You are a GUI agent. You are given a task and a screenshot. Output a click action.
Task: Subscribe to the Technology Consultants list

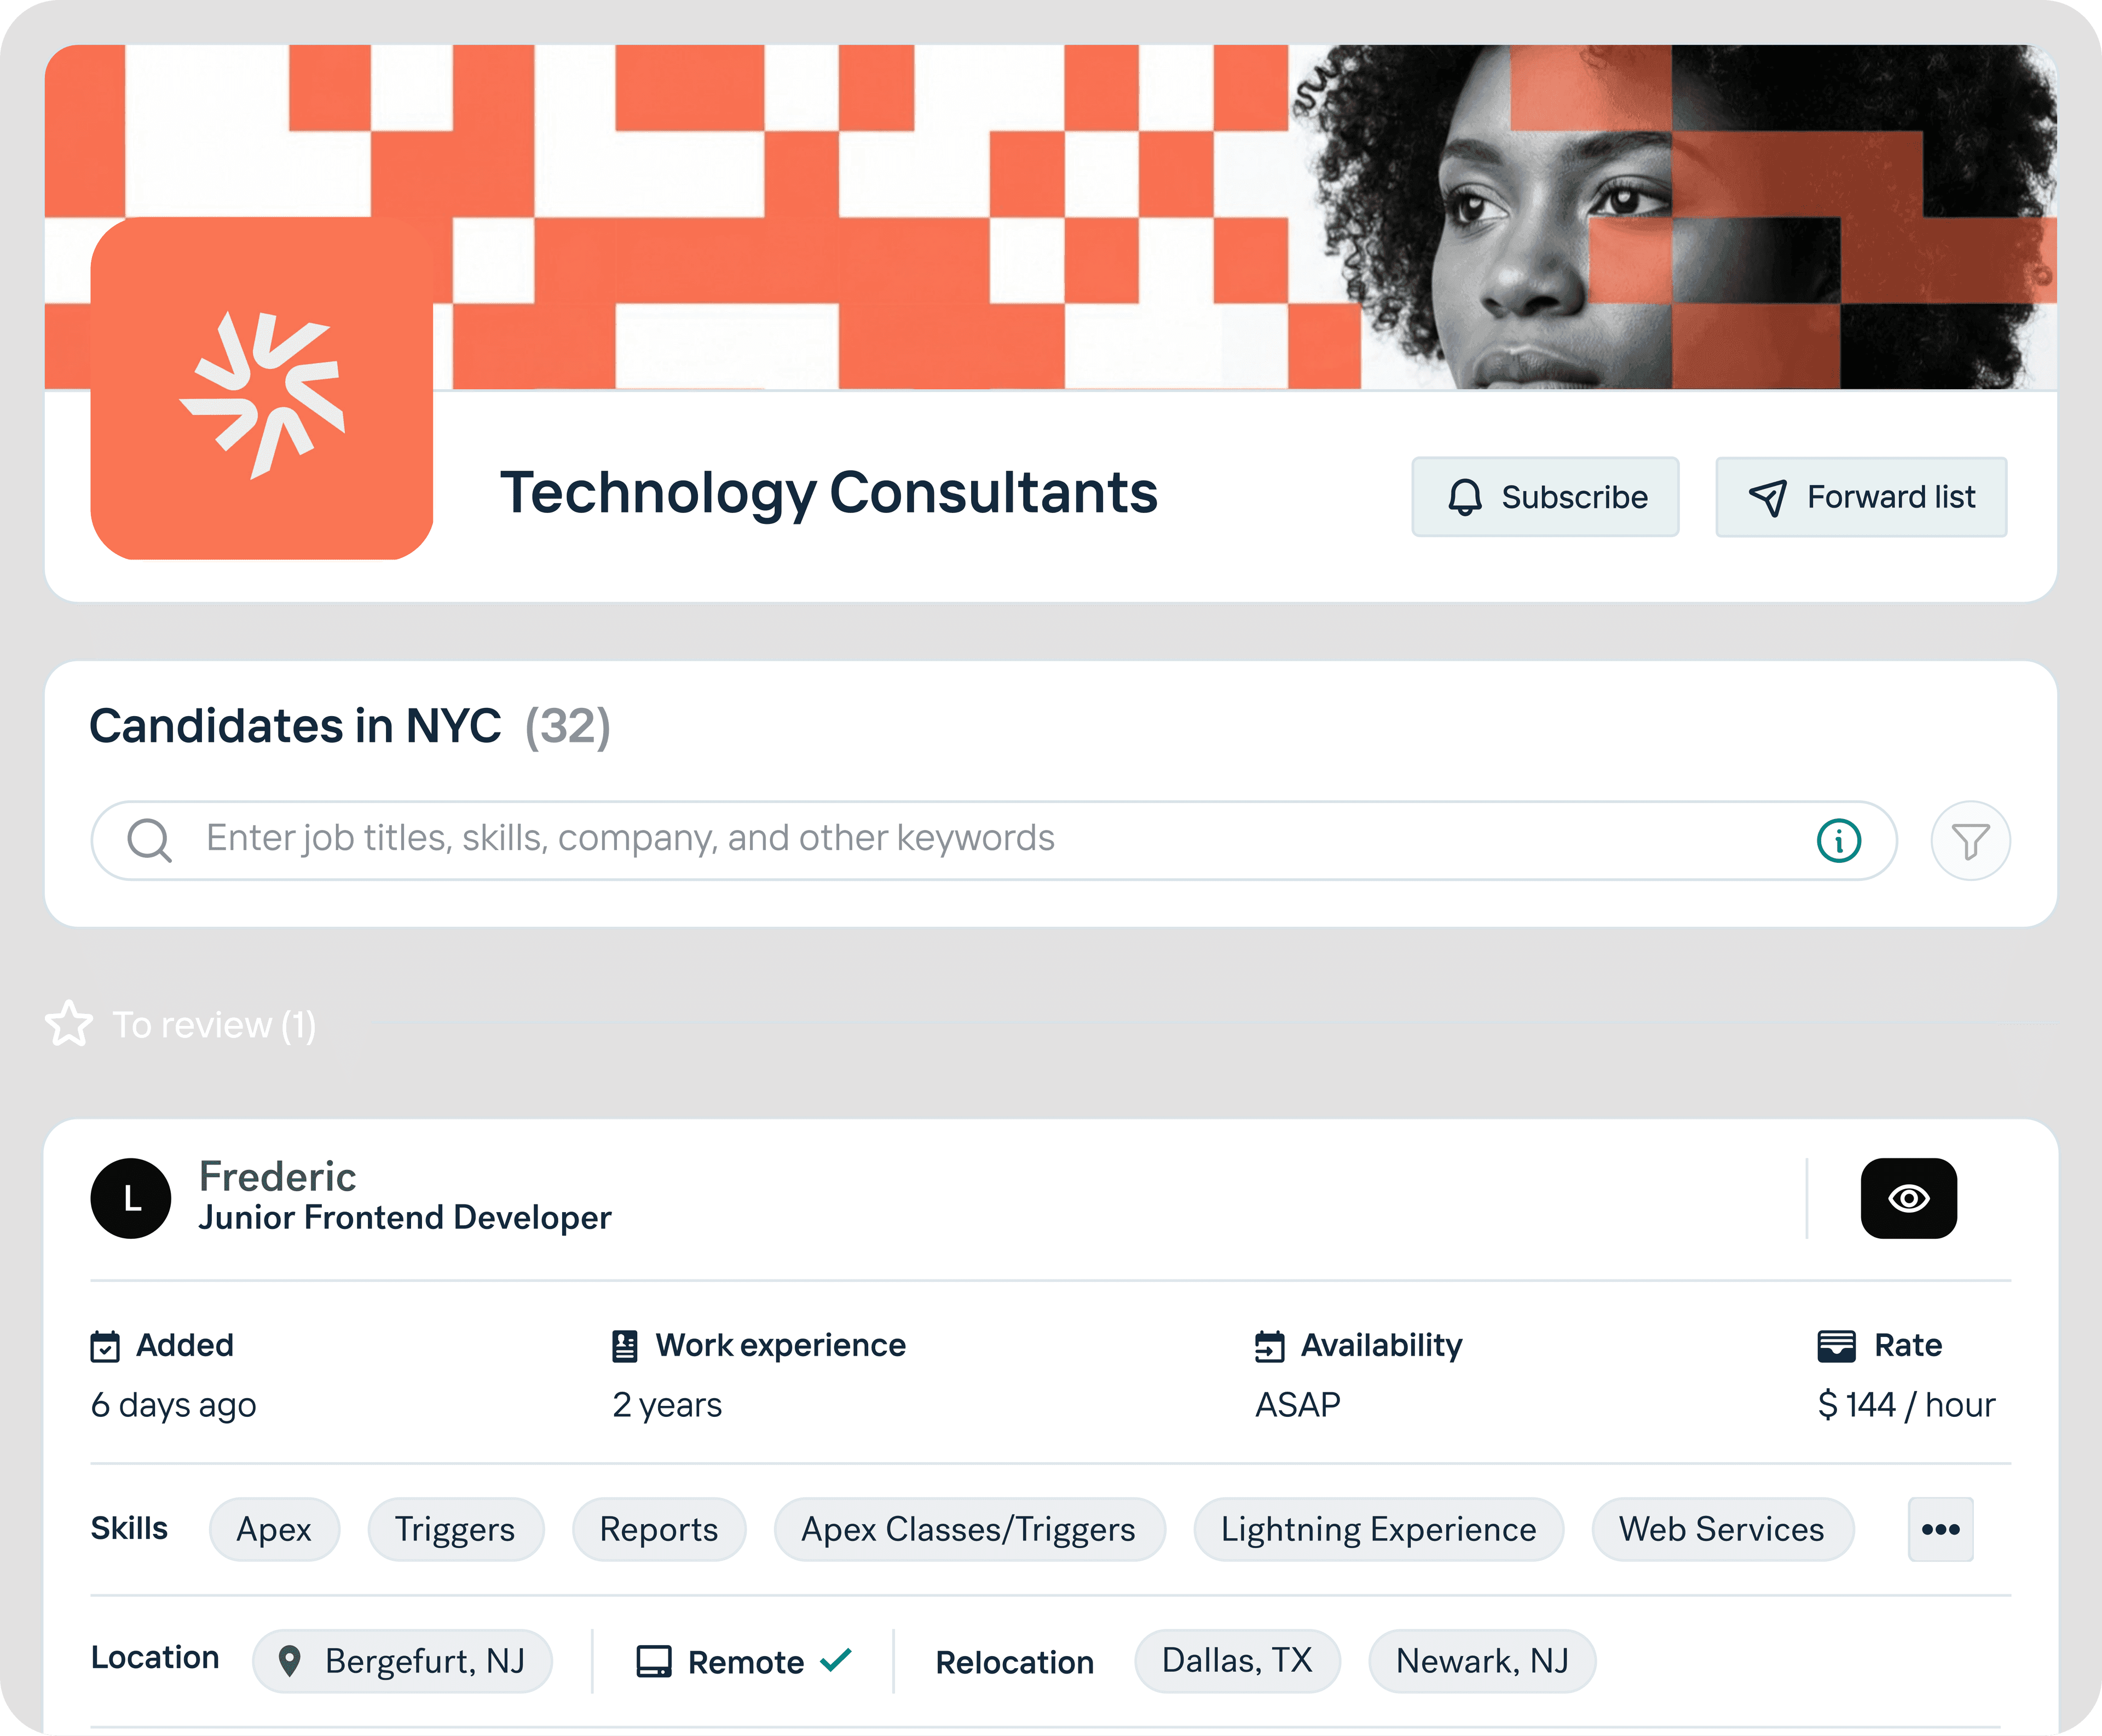pos(1545,497)
